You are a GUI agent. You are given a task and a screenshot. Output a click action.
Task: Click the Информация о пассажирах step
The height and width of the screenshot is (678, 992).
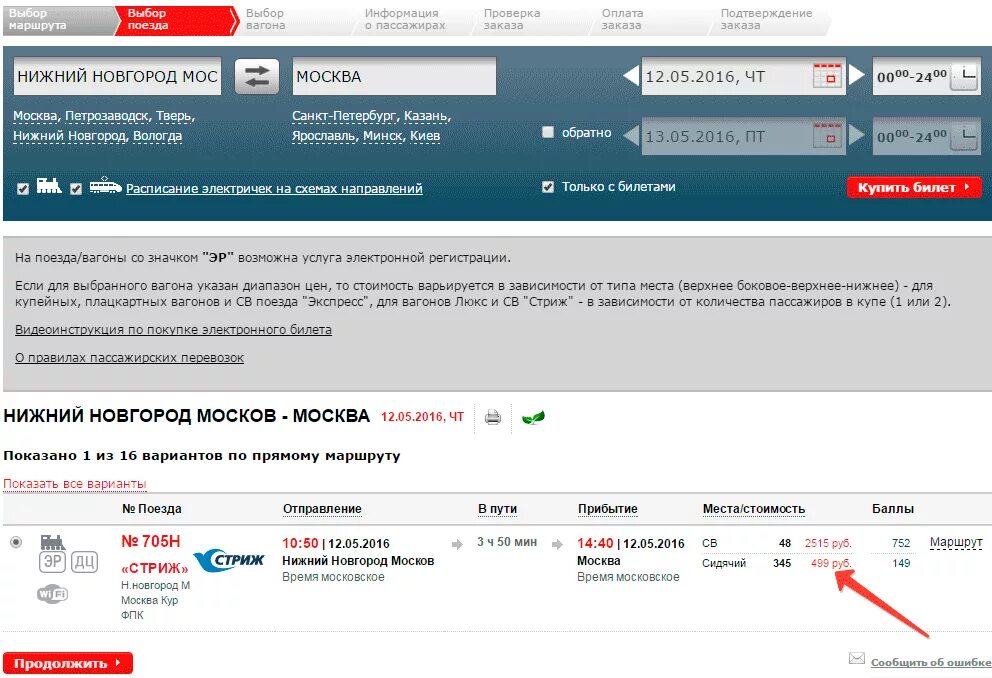click(412, 19)
